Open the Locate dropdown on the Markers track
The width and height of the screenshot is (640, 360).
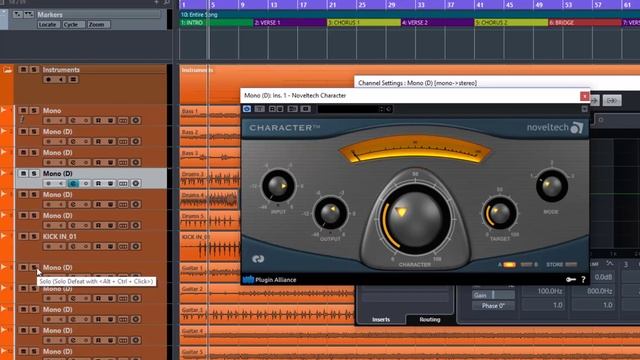pyautogui.click(x=48, y=24)
